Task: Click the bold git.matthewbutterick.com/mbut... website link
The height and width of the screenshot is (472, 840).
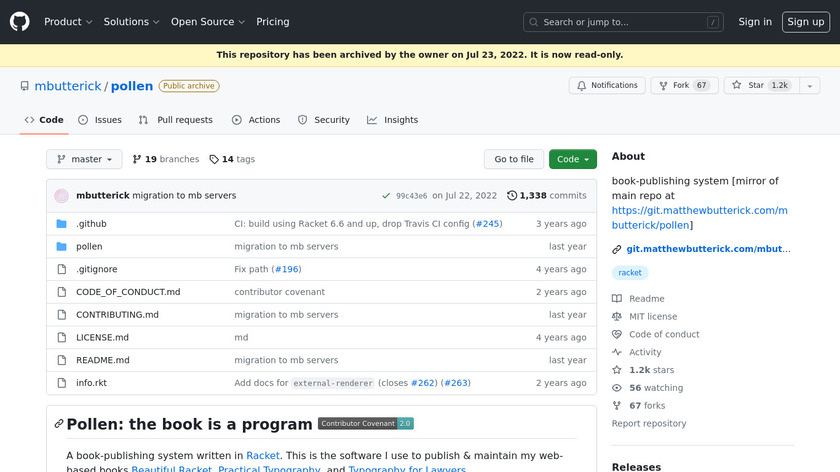Action: 708,249
